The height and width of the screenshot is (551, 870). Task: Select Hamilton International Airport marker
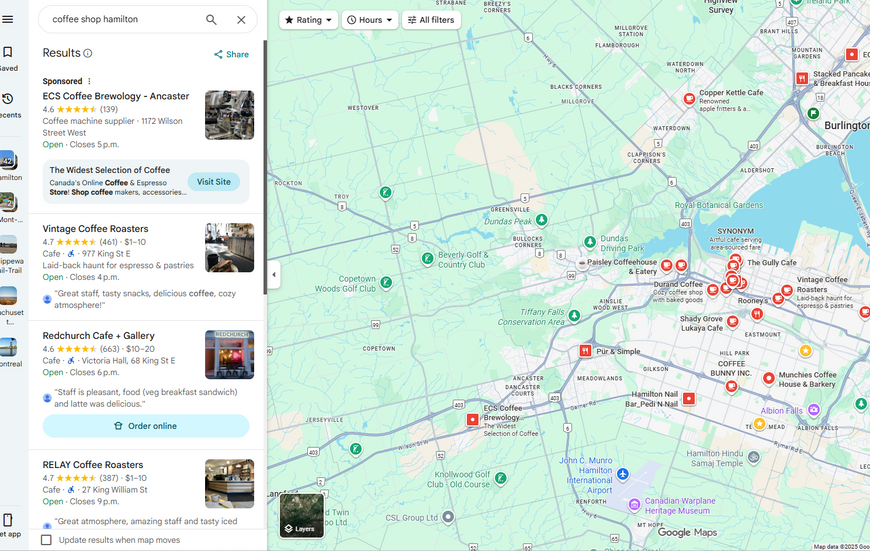[x=623, y=474]
